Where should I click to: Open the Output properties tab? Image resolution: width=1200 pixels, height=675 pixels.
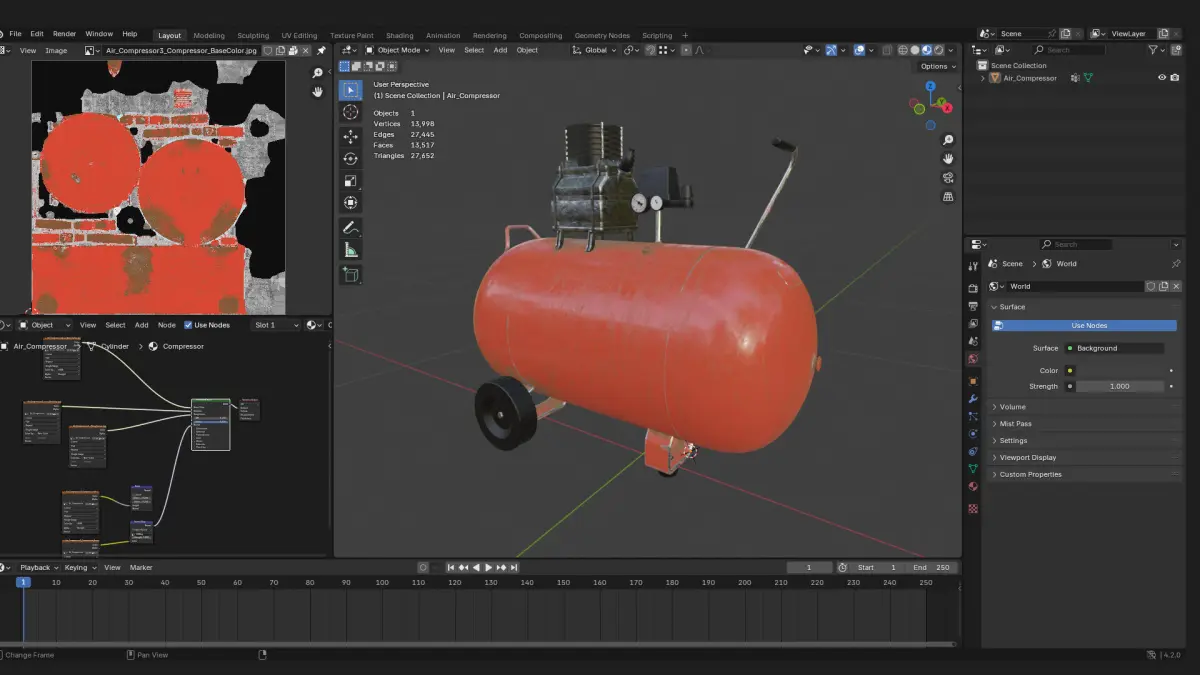(973, 306)
